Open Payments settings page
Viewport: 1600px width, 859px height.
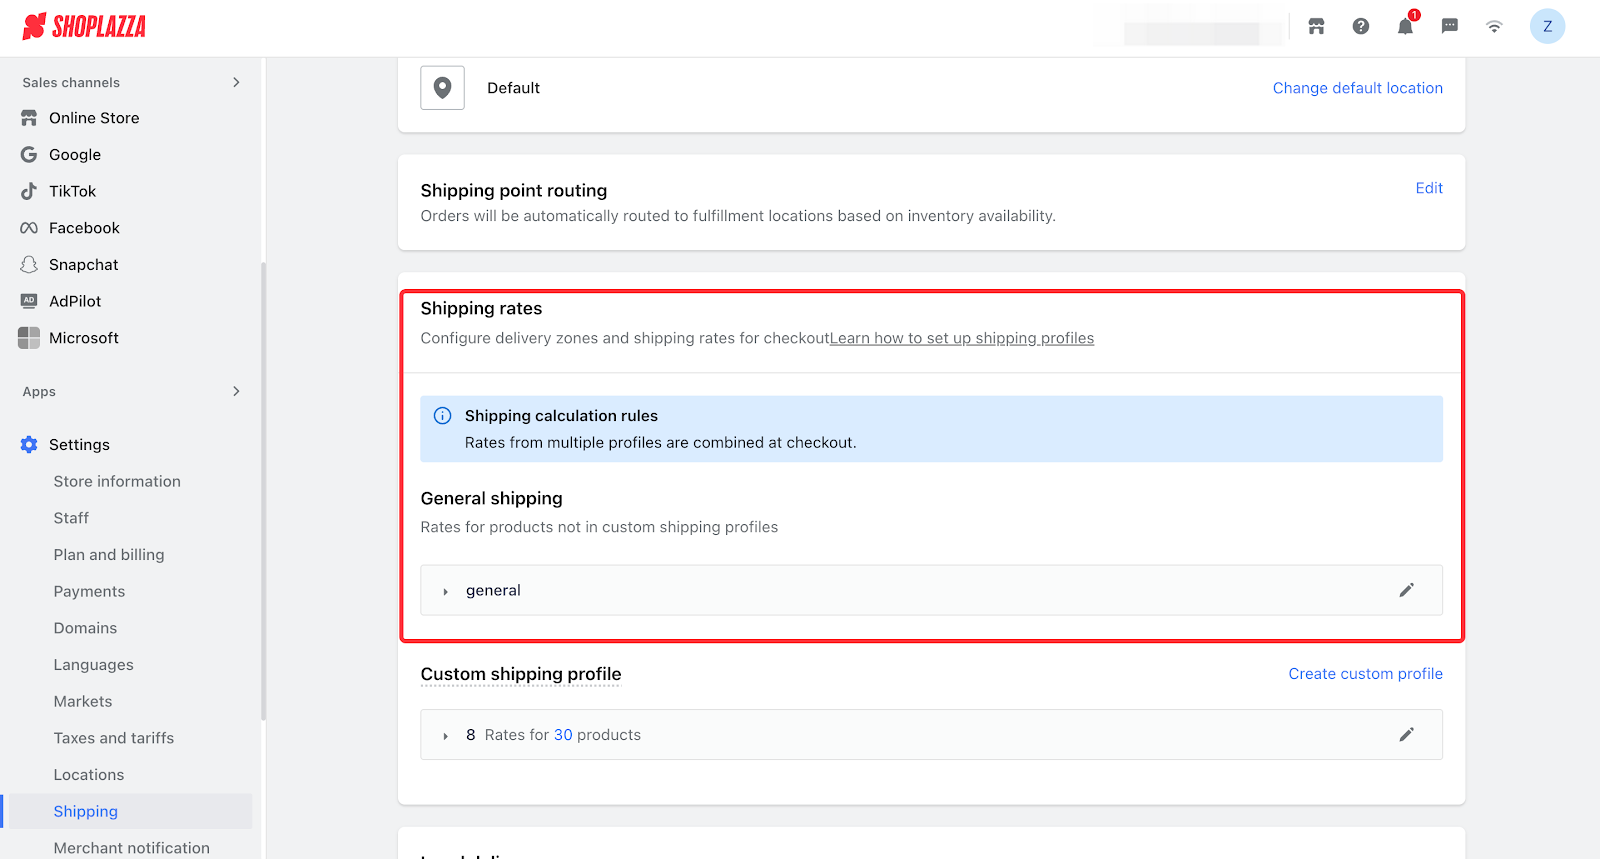(89, 591)
